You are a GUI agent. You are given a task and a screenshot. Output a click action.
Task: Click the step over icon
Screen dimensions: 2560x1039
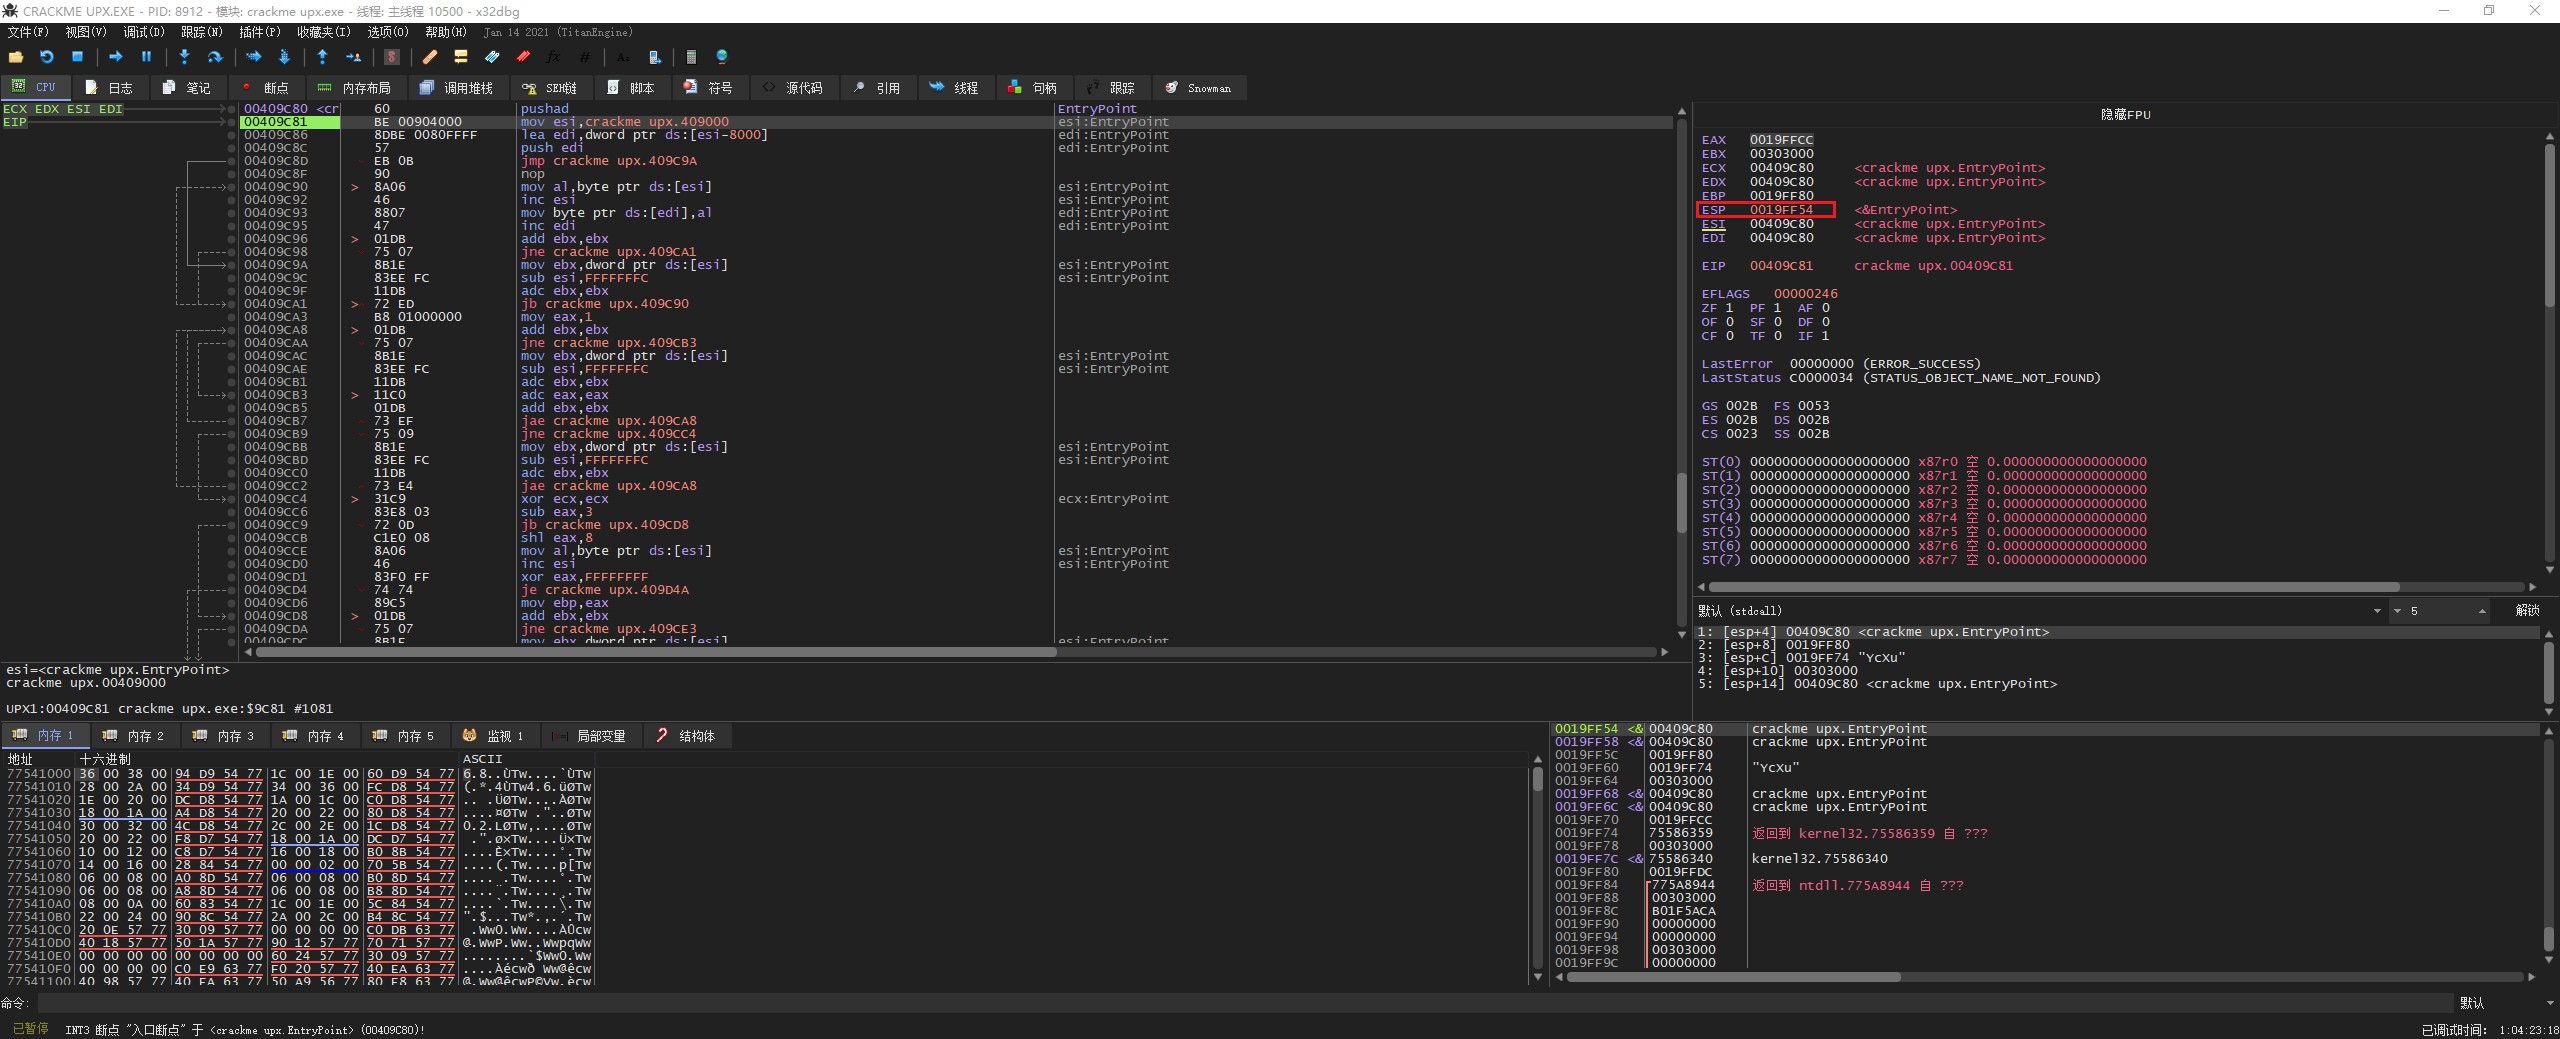pyautogui.click(x=214, y=57)
